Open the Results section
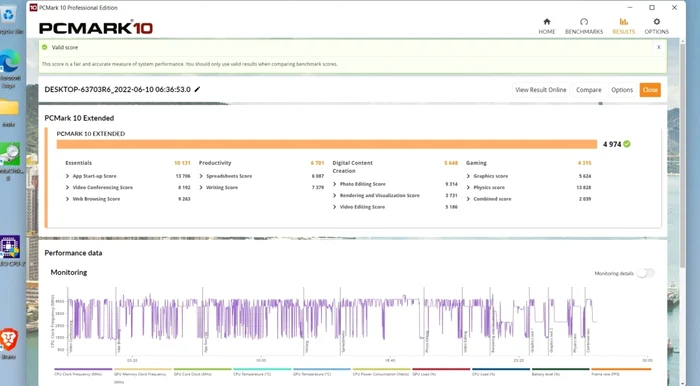The height and width of the screenshot is (386, 700). tap(623, 26)
